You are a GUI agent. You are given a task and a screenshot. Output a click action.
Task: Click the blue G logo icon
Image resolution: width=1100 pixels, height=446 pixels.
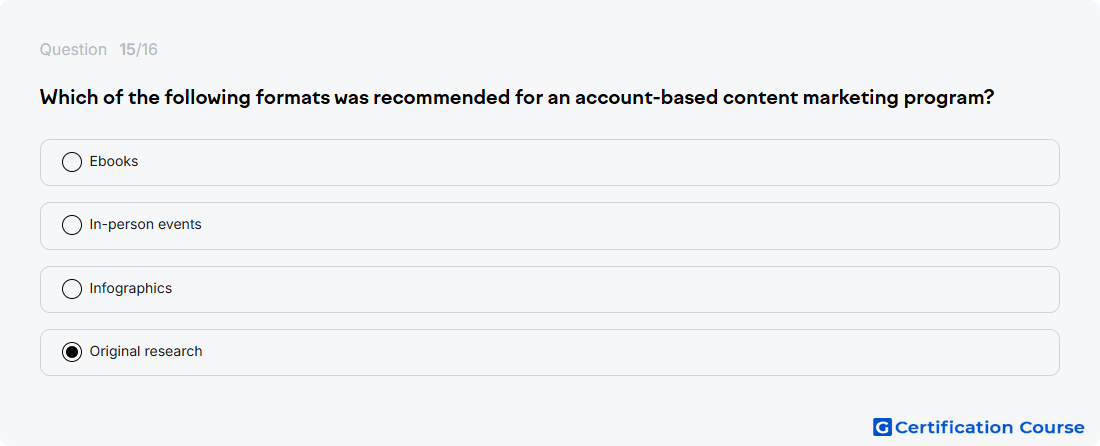click(x=882, y=427)
